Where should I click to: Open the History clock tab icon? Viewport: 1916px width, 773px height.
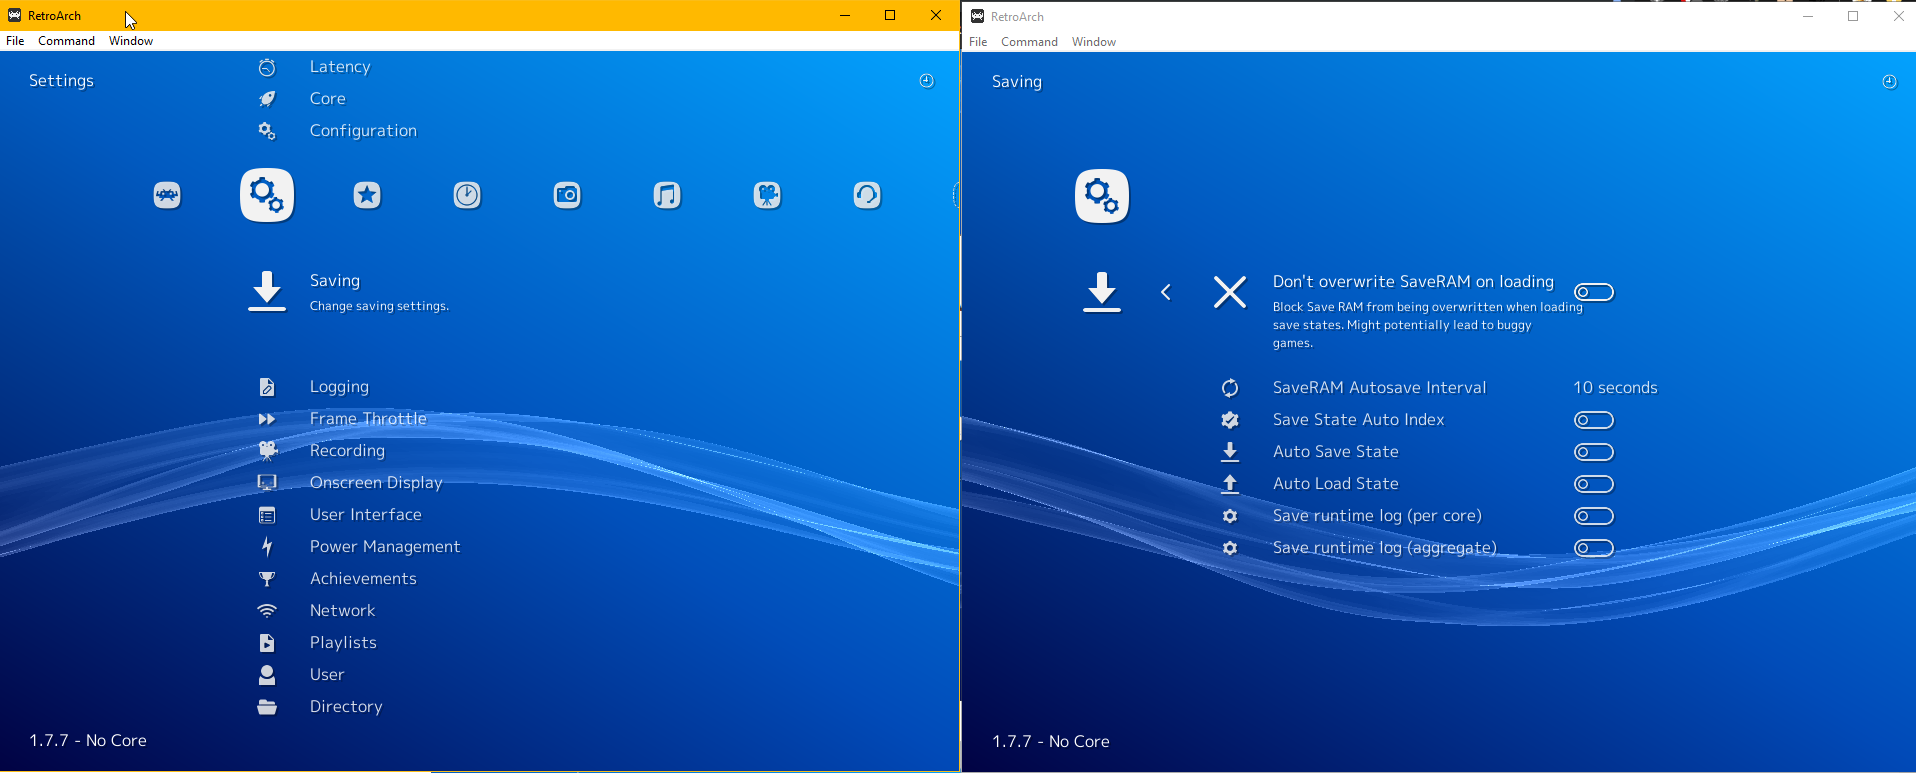click(467, 195)
